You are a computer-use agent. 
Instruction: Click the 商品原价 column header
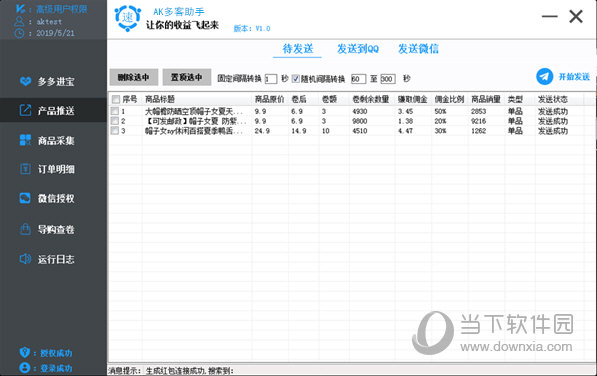(x=269, y=99)
